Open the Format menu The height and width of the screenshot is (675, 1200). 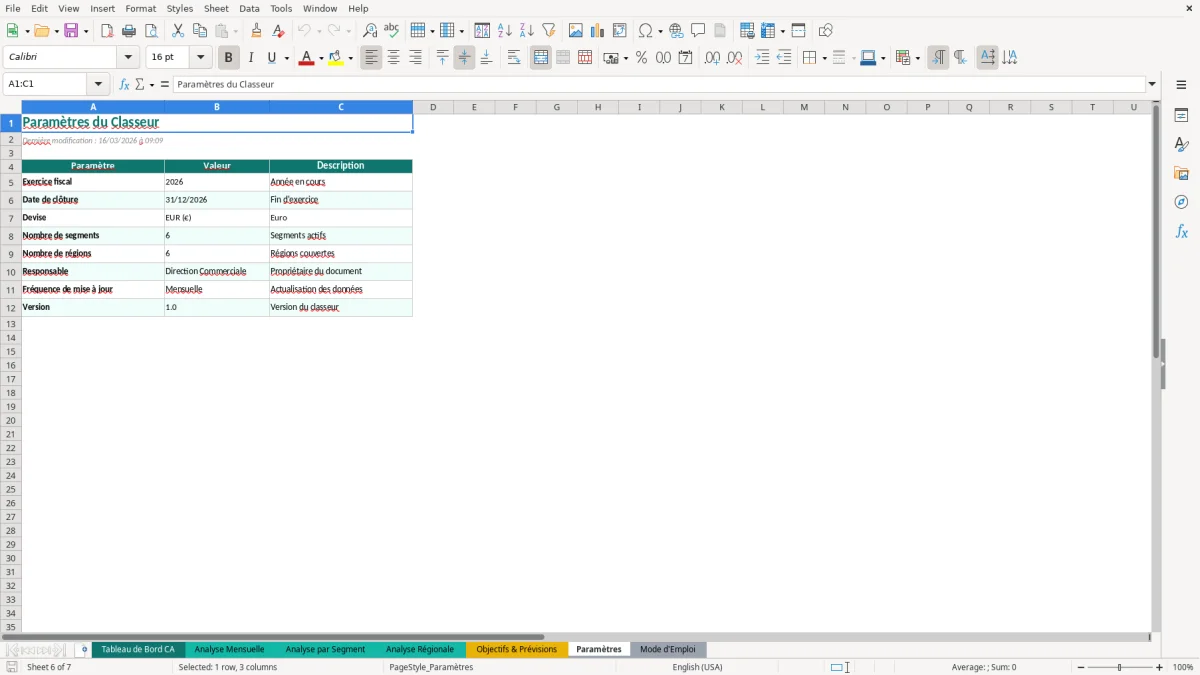coord(140,8)
